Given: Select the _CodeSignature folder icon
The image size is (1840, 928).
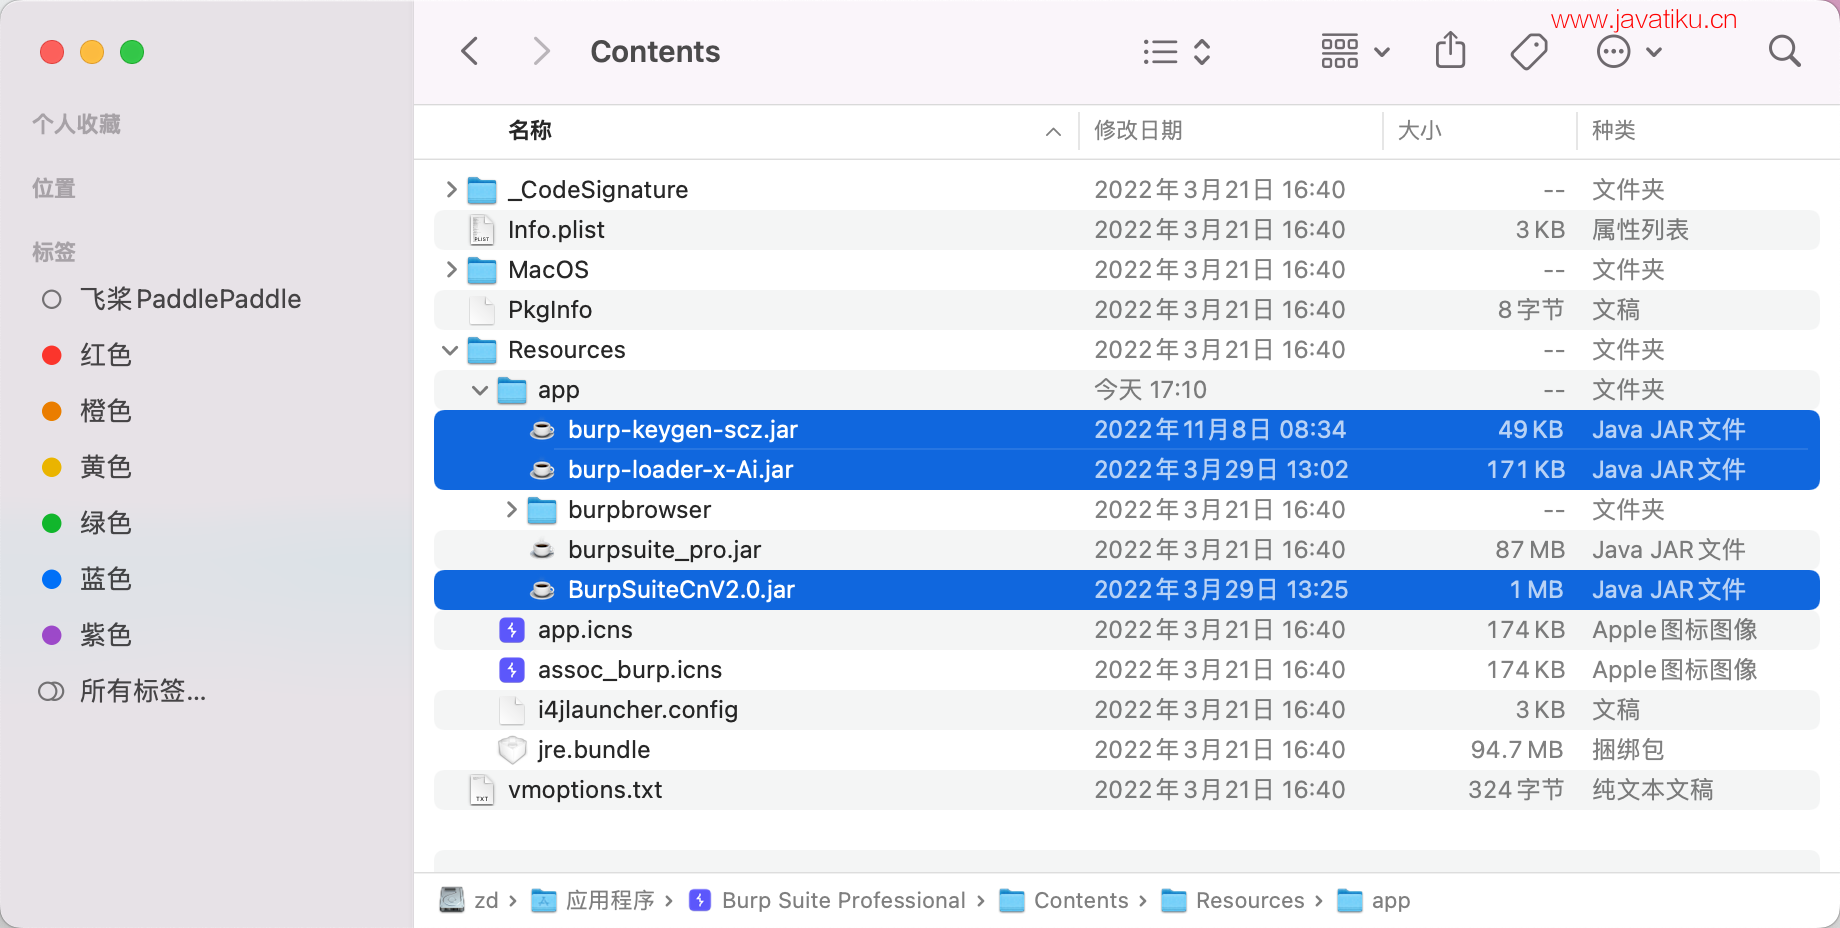Looking at the screenshot, I should pyautogui.click(x=483, y=190).
